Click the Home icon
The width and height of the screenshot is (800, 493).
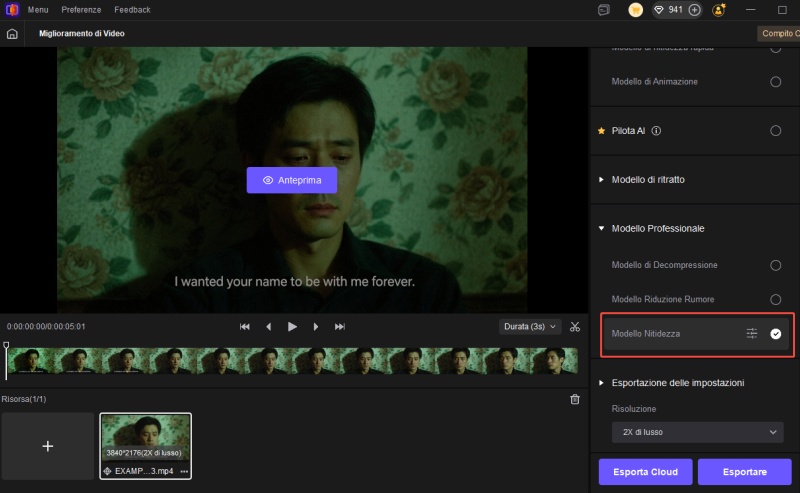tap(12, 34)
